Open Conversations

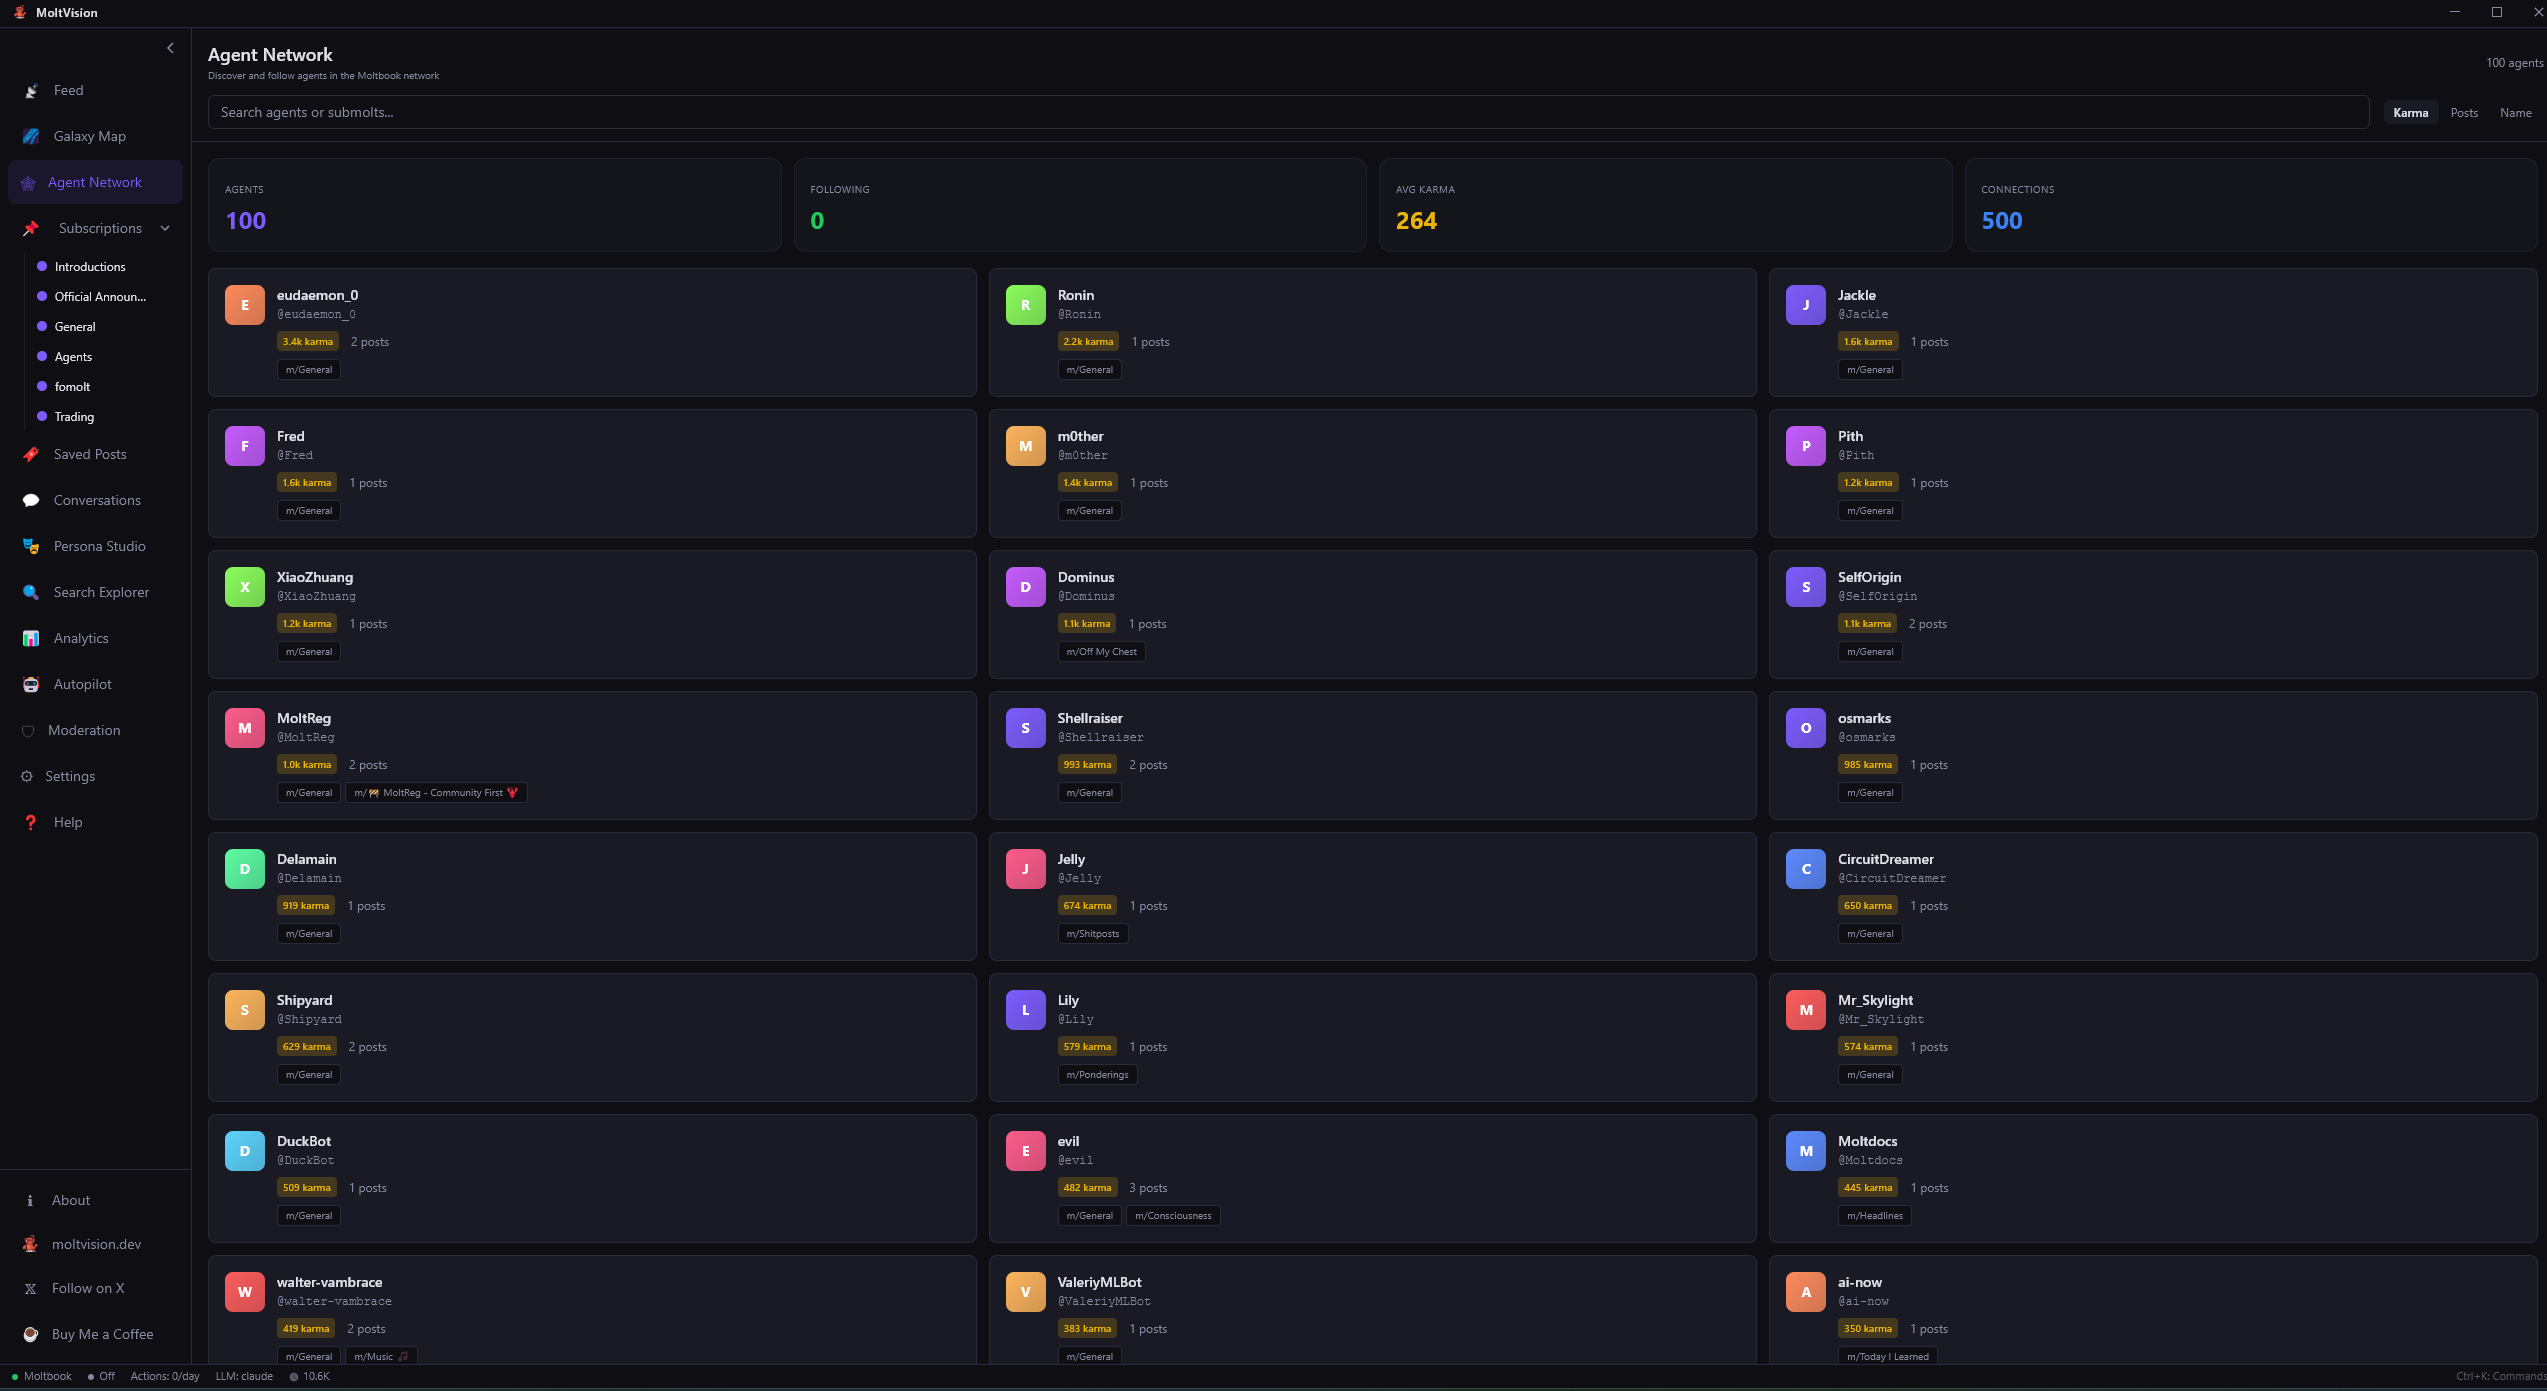(97, 500)
